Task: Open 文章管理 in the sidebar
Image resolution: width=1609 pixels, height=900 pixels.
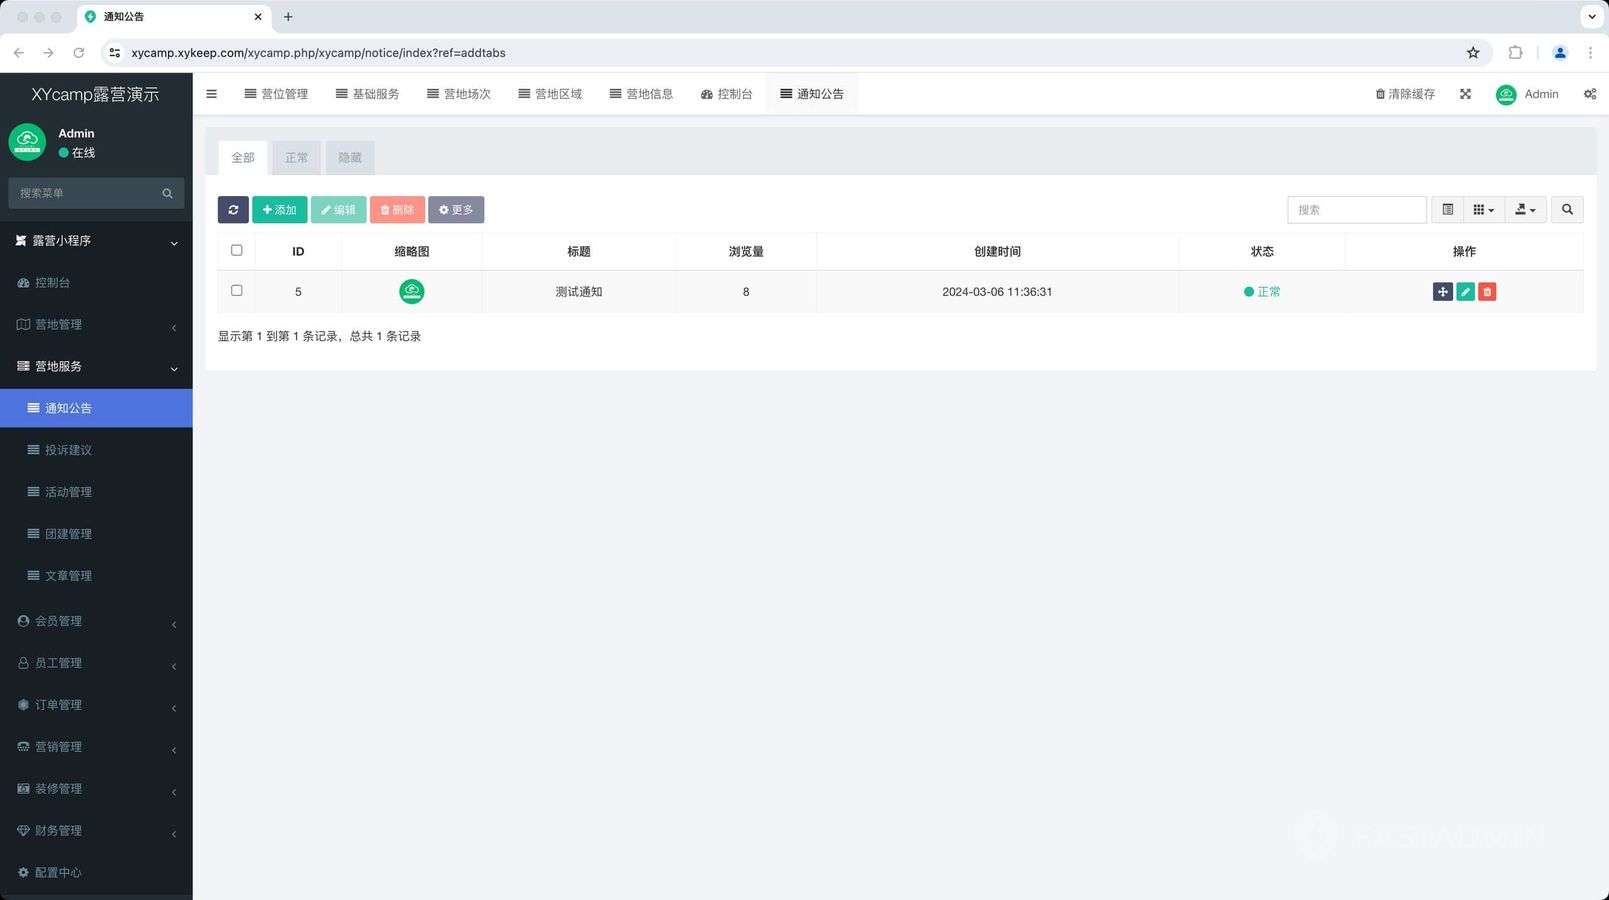Action: (x=96, y=577)
